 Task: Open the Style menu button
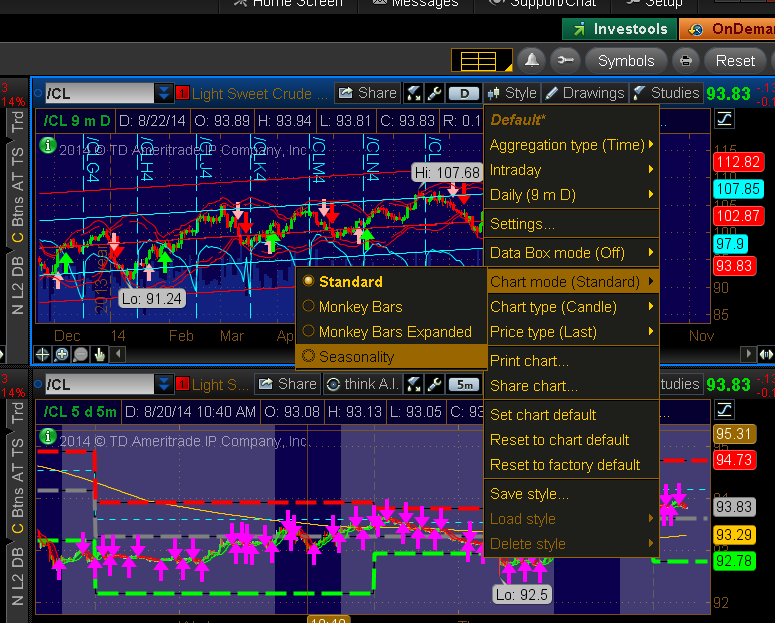click(x=512, y=93)
